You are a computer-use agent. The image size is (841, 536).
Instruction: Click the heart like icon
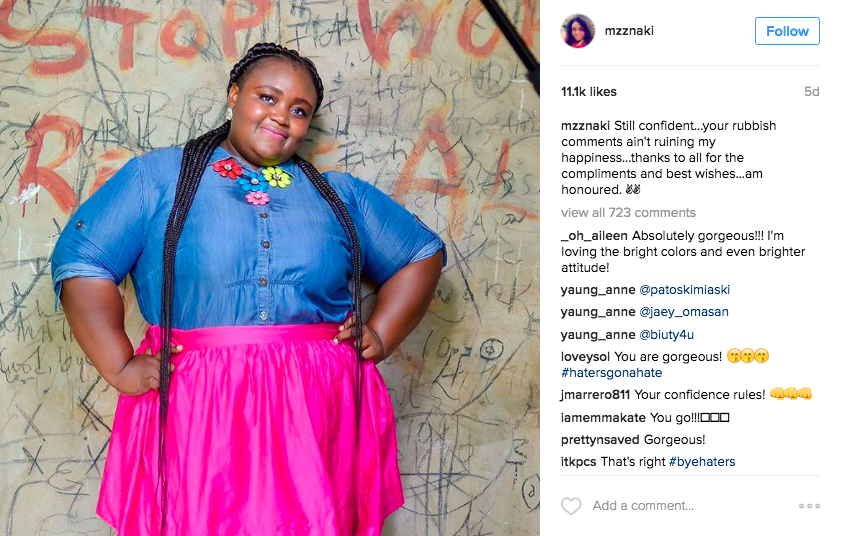[571, 506]
